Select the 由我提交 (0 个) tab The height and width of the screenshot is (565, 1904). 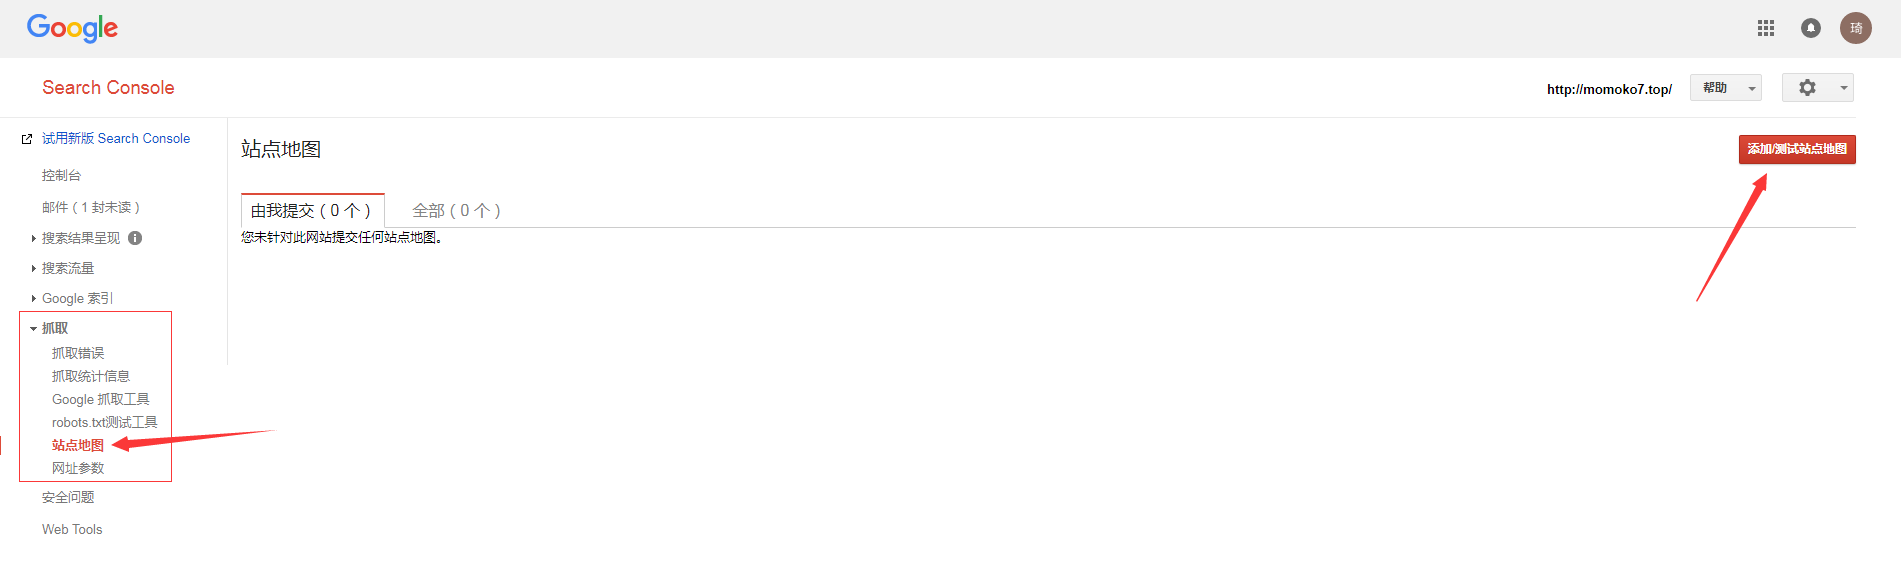coord(312,210)
